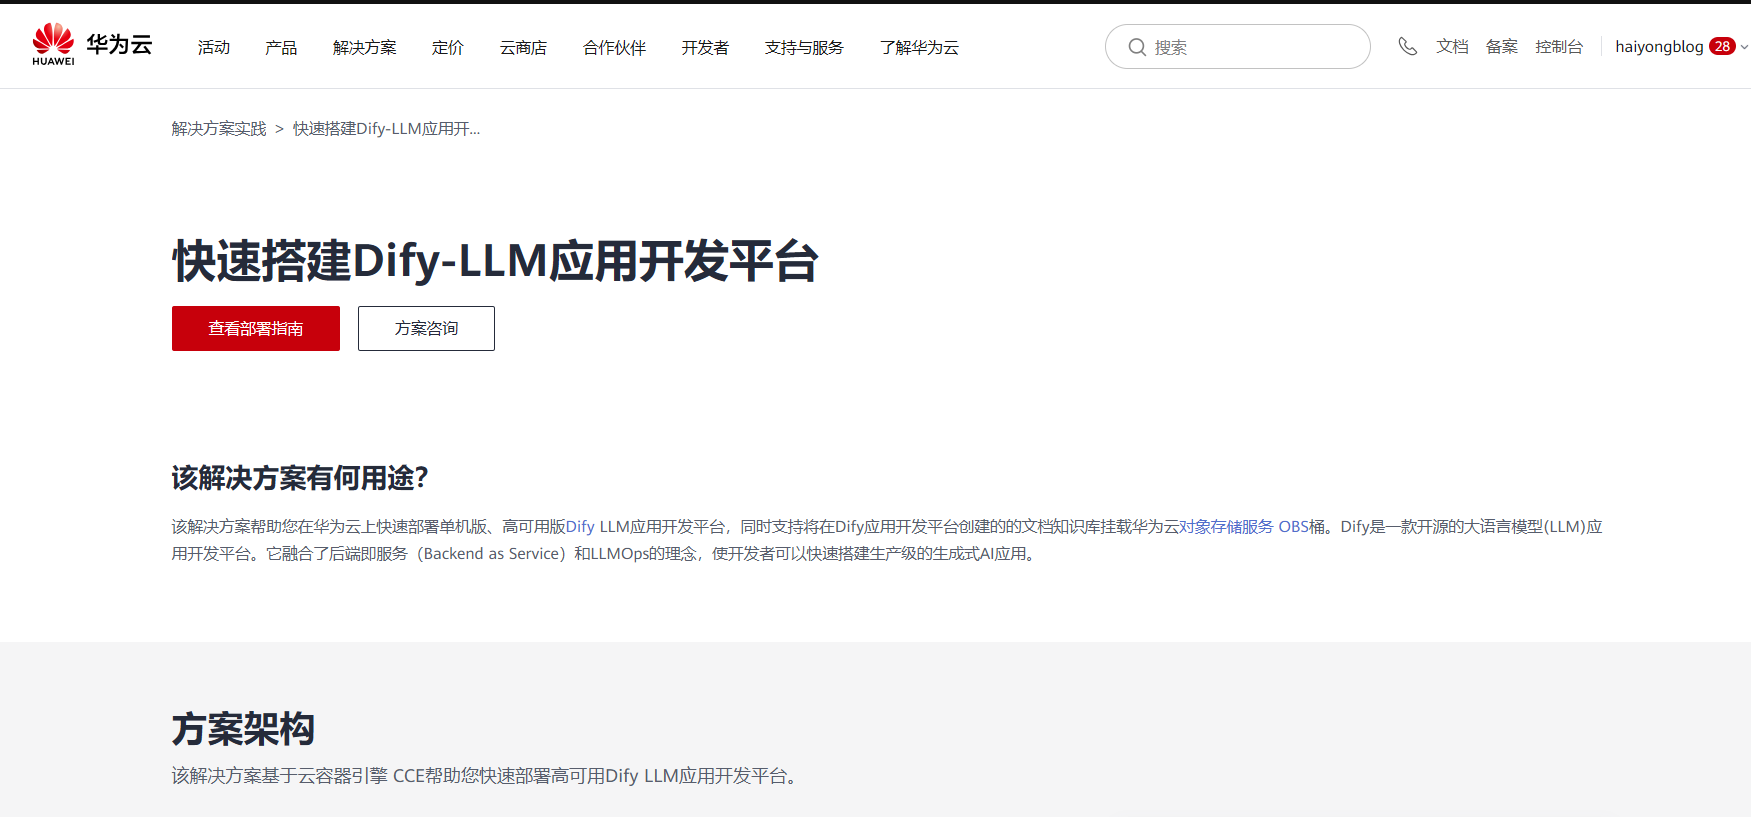
Task: Click the 该解决方案基于云容器引擎 CCE description text
Action: point(484,776)
